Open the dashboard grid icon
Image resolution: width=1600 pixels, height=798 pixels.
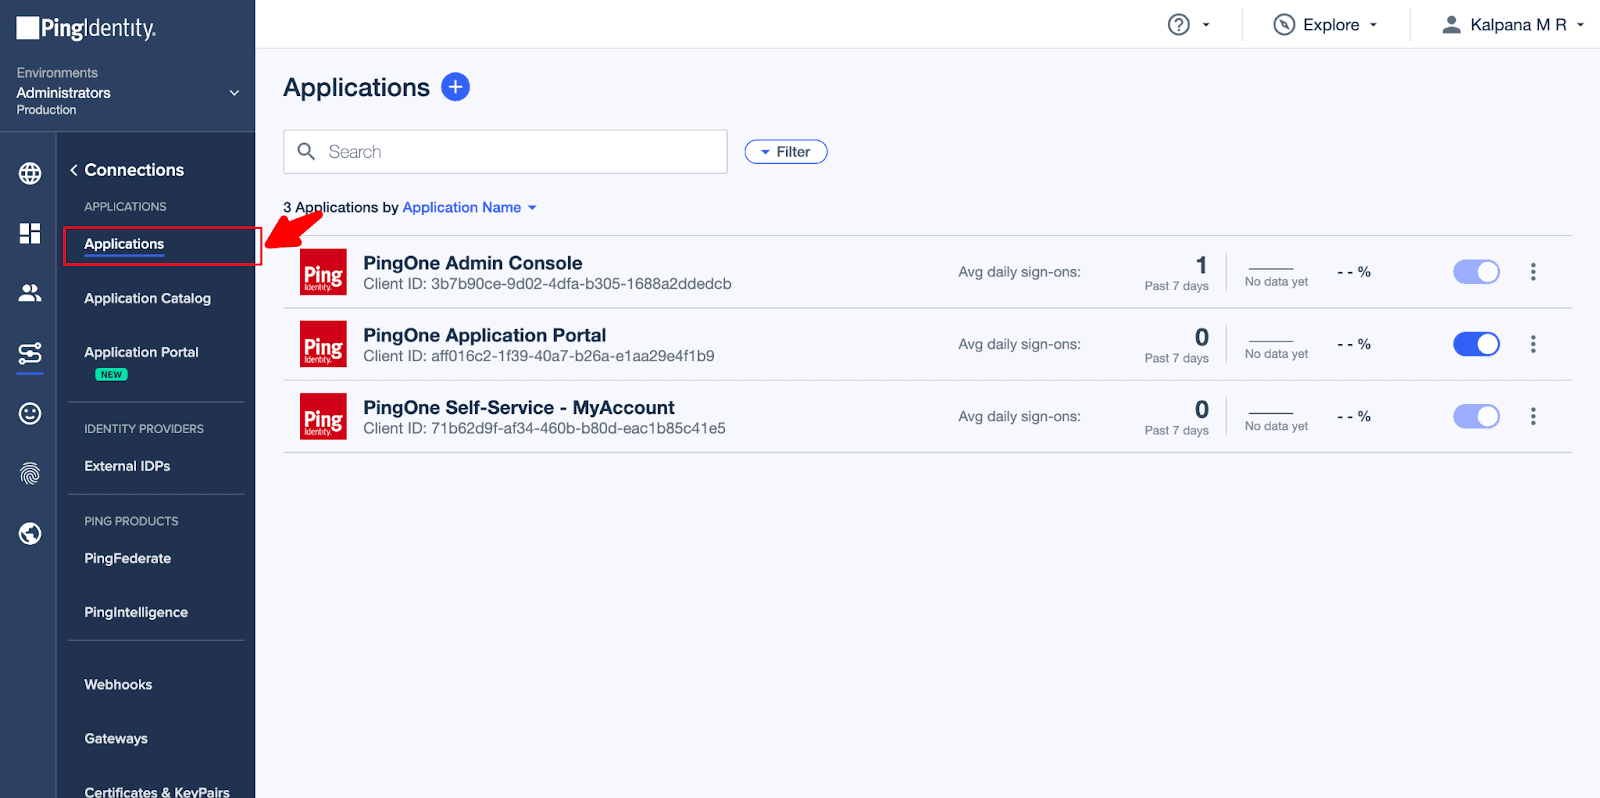click(30, 233)
